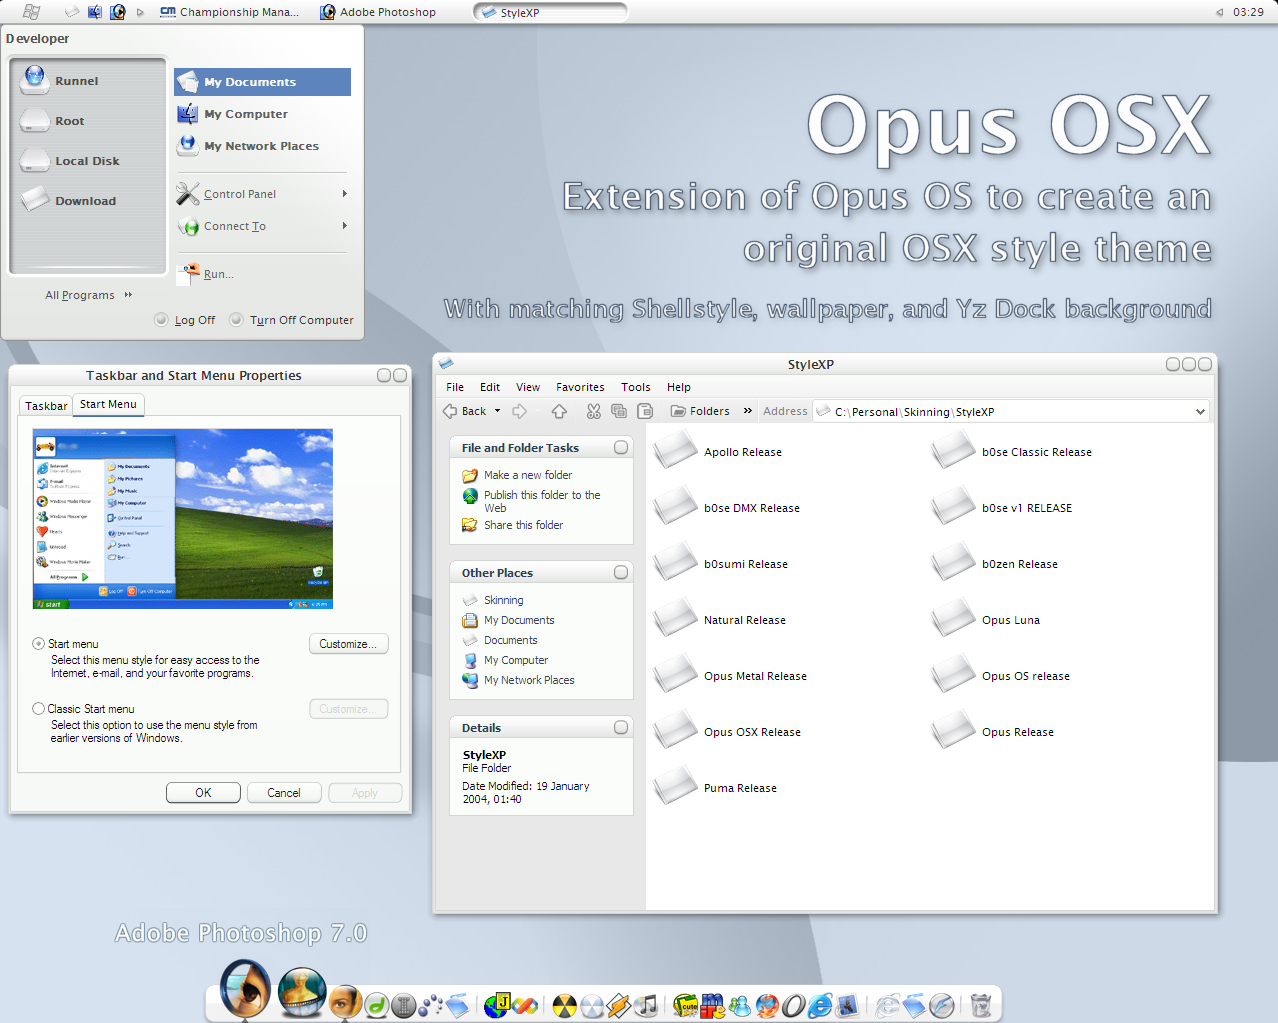Expand the toolbar overflow chevron after Folders
The image size is (1278, 1023).
pos(747,411)
